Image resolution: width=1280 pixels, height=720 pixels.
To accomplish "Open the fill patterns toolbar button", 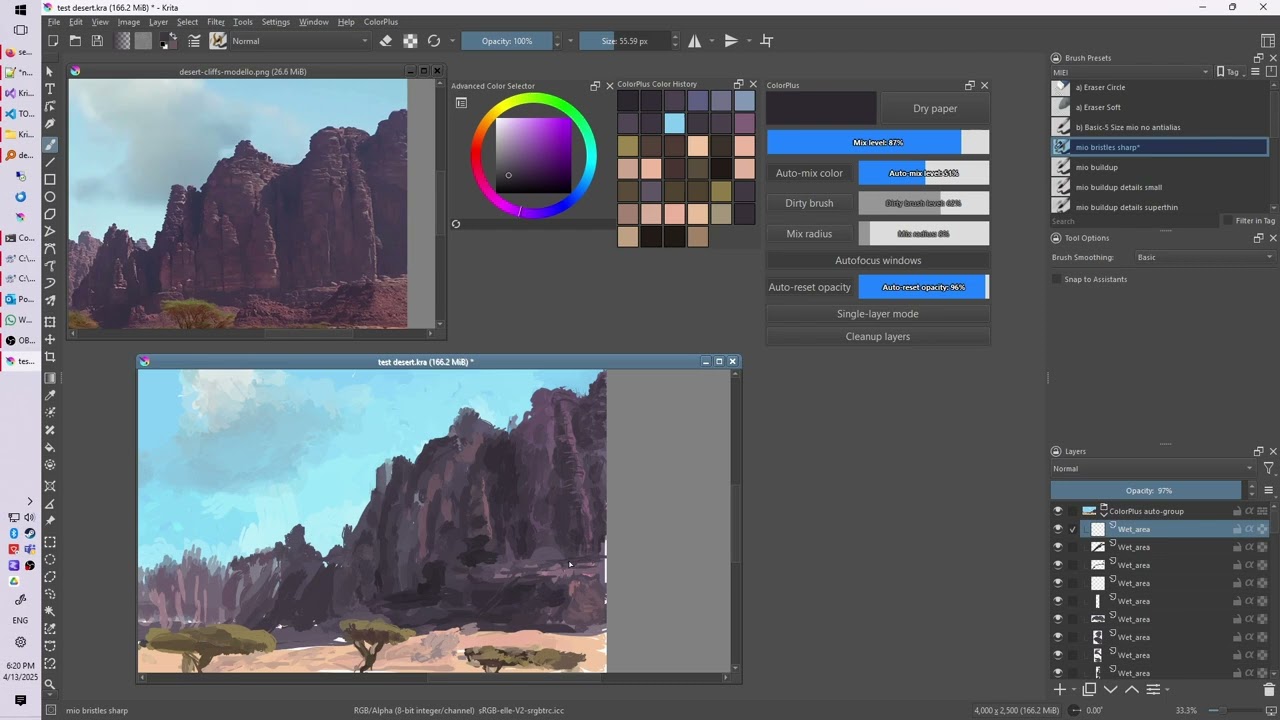I will click(143, 41).
